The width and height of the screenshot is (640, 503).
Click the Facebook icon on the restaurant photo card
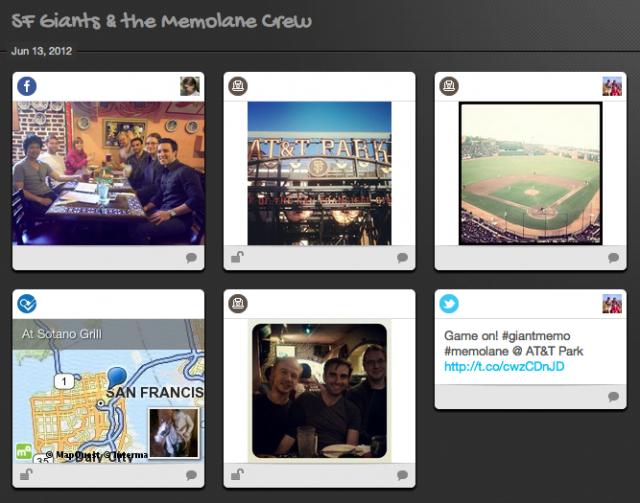point(27,87)
